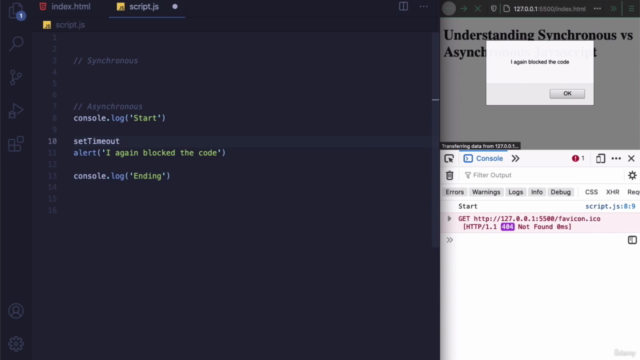Expand the favicon.ico GET request entry
640x360 pixels.
coord(449,219)
